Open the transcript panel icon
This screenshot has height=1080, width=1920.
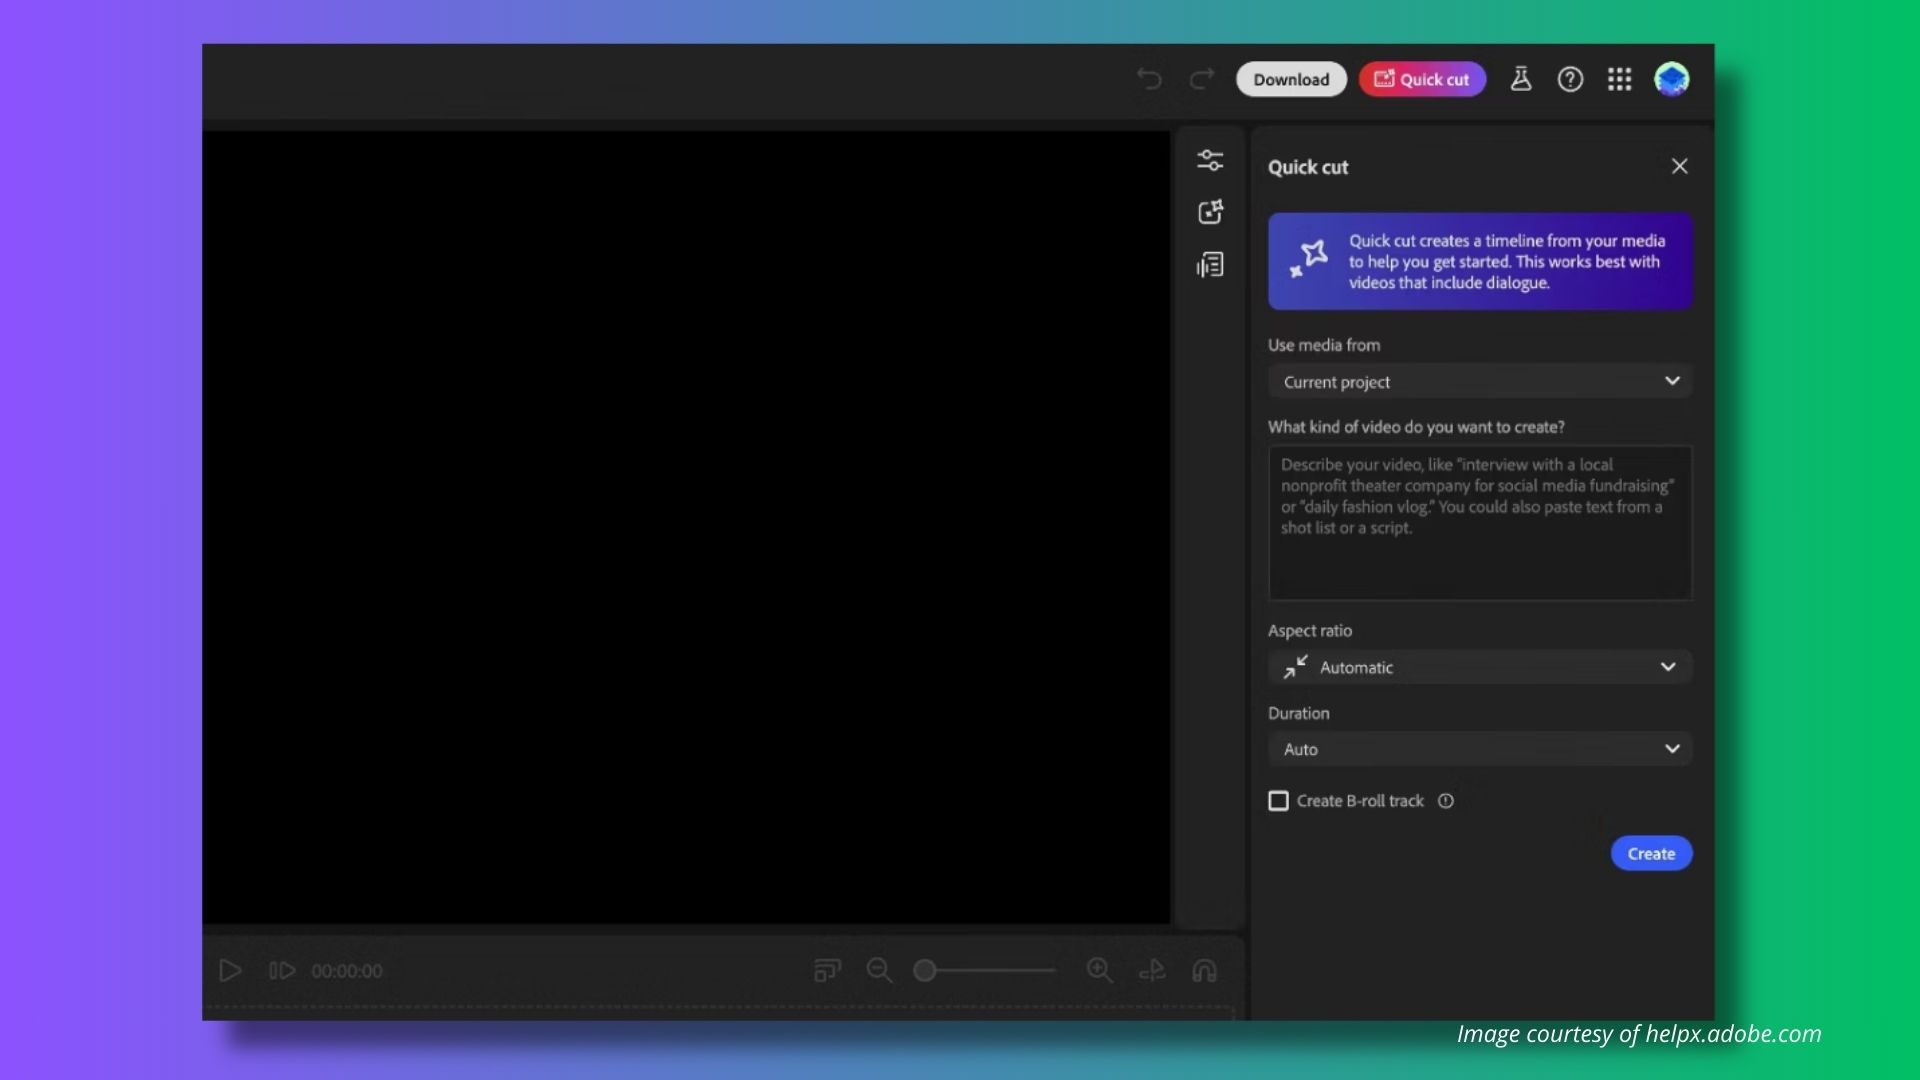coord(1210,265)
